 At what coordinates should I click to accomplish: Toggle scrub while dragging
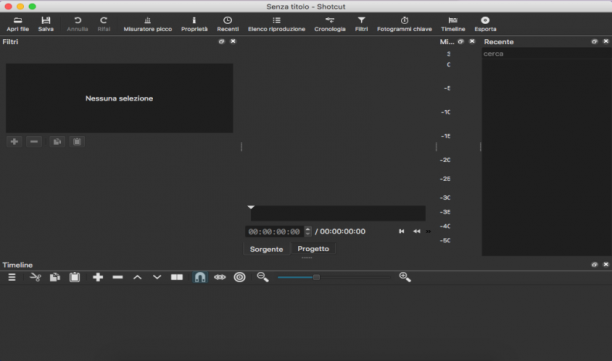220,277
